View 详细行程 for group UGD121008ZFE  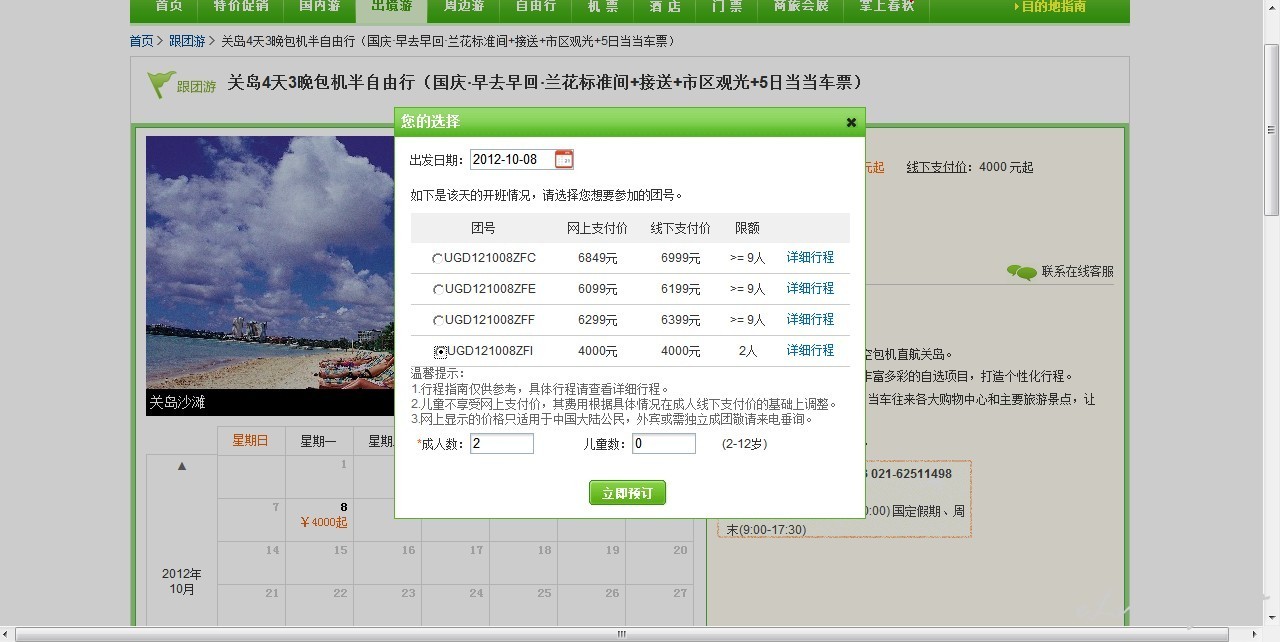pyautogui.click(x=810, y=289)
